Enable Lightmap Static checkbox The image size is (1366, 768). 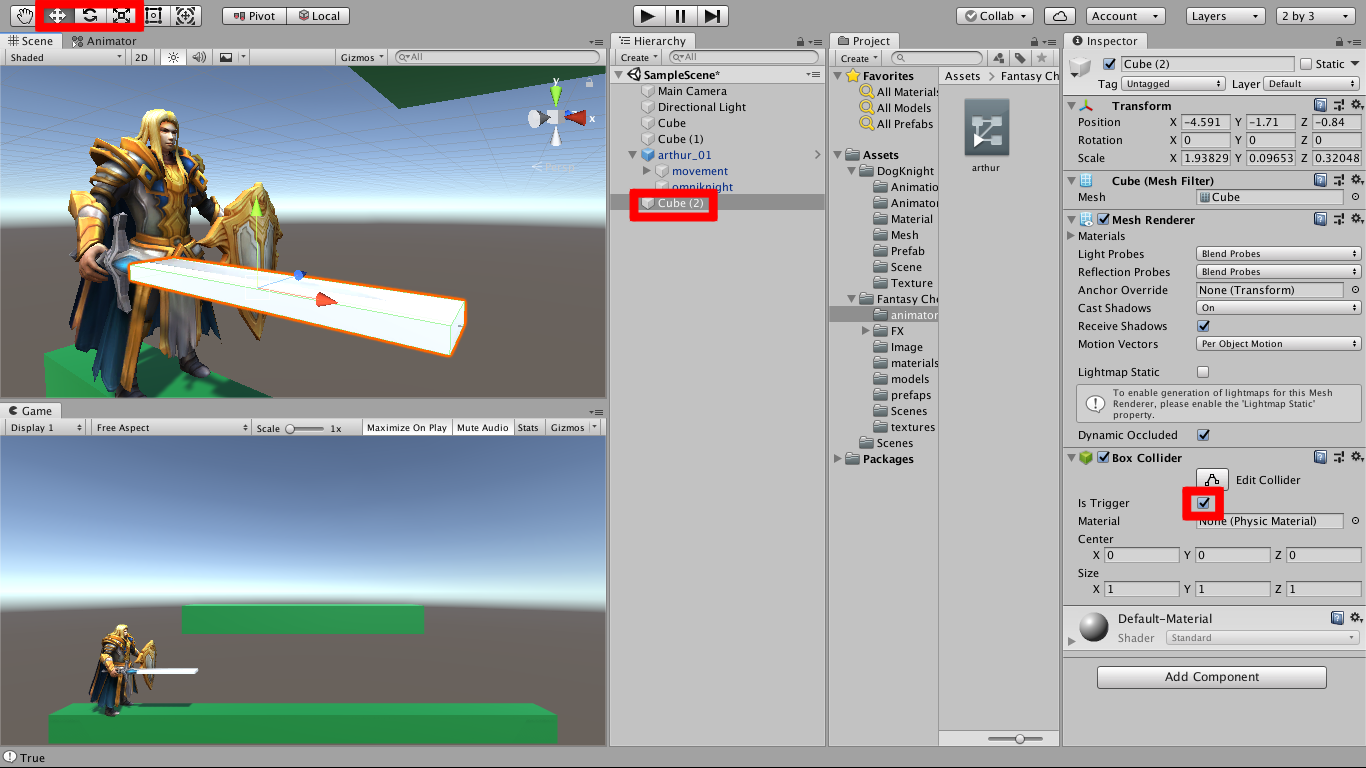point(1203,372)
